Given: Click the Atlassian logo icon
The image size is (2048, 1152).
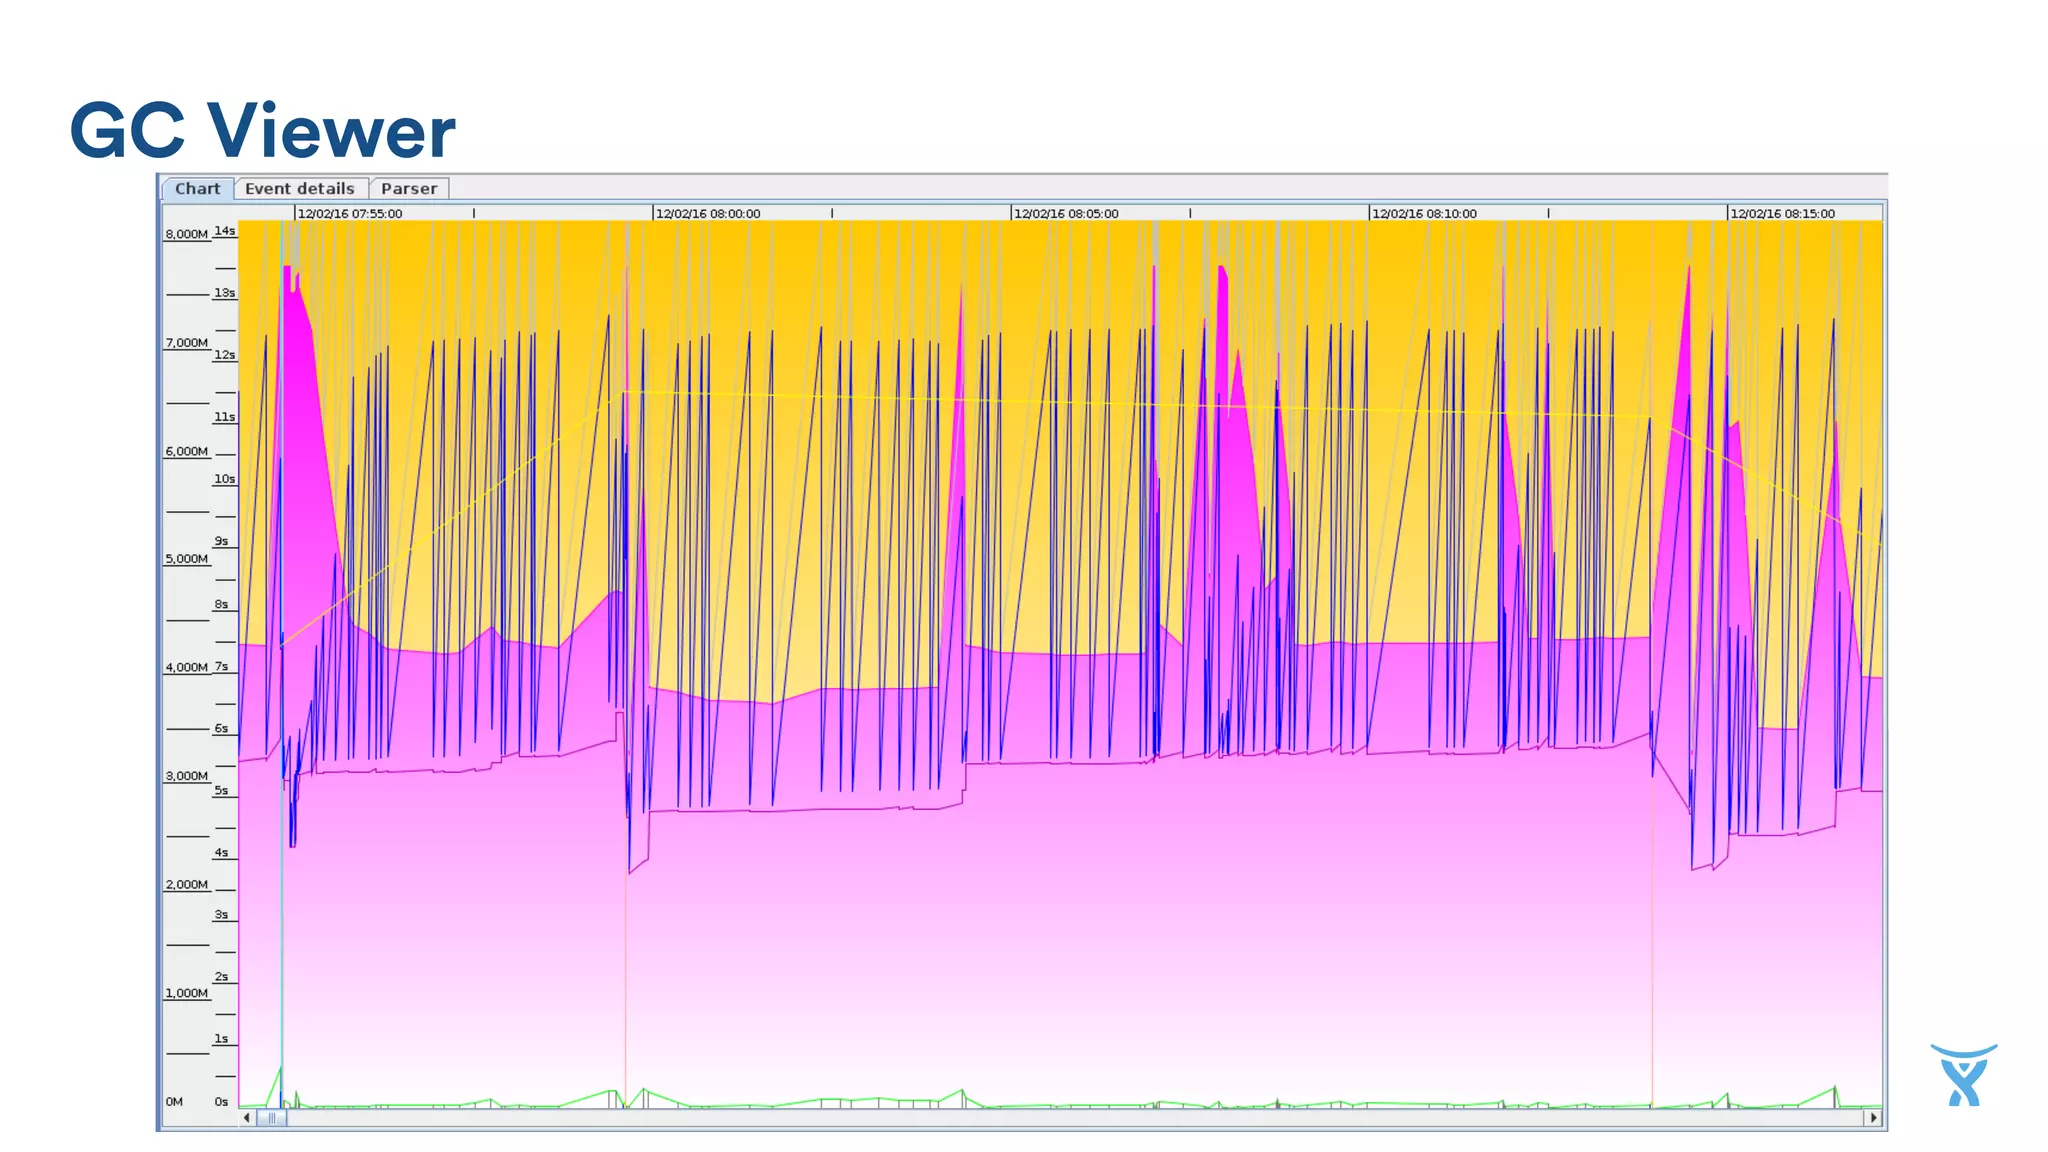Looking at the screenshot, I should point(1963,1075).
